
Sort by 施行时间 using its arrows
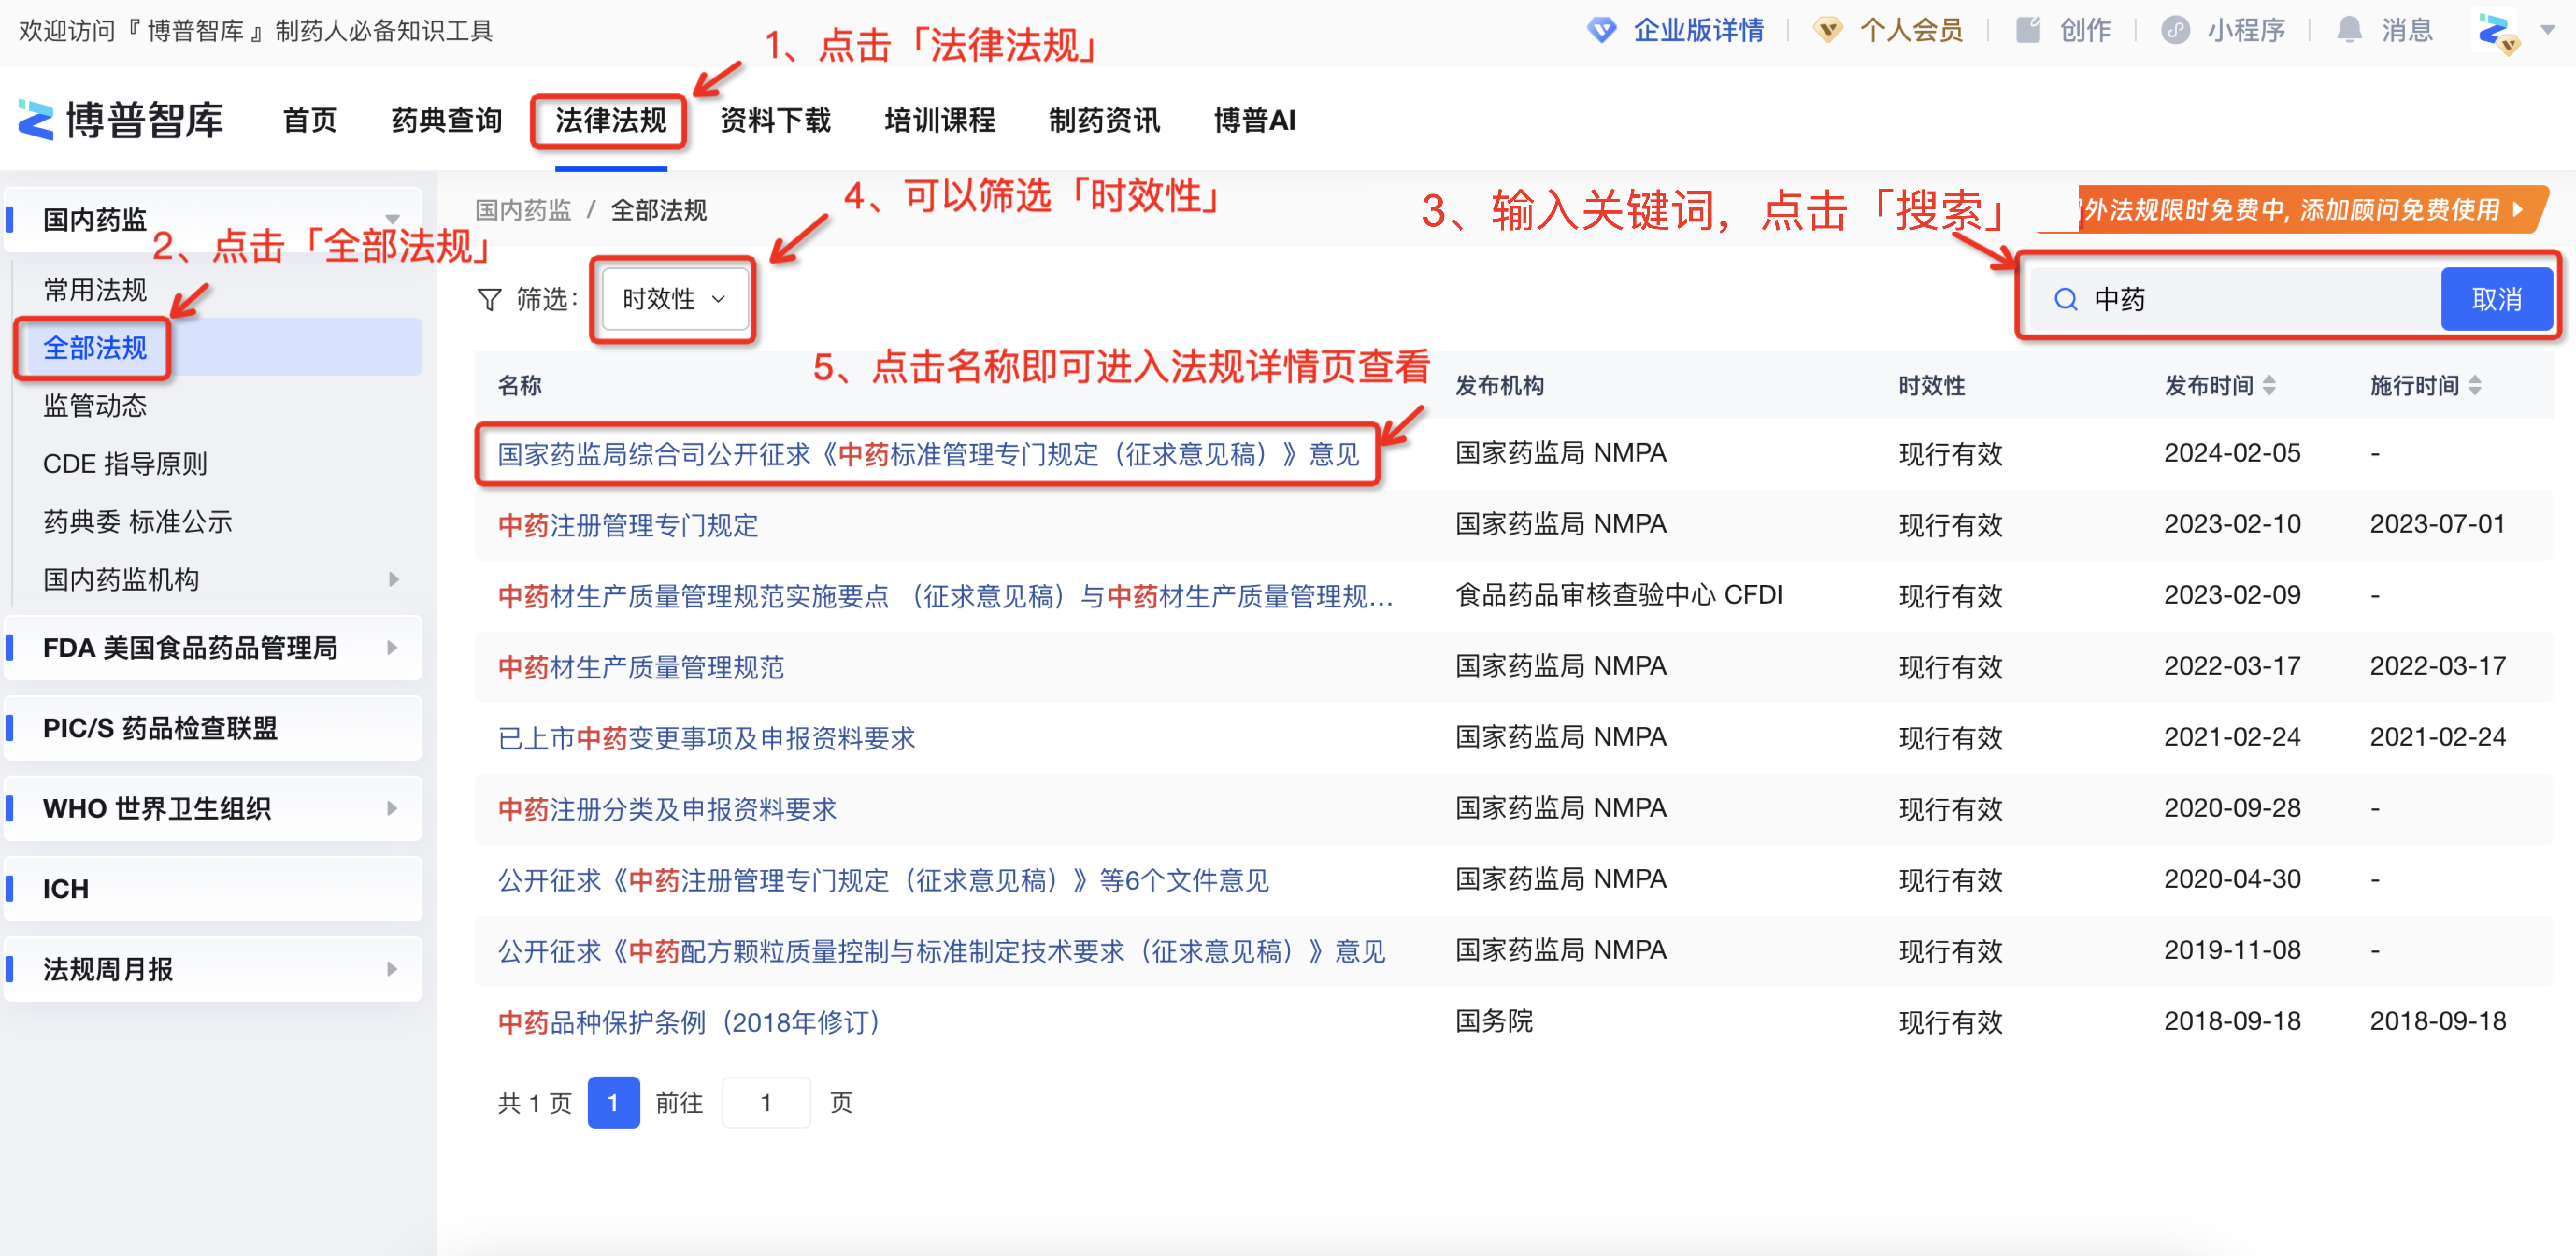tap(2474, 385)
